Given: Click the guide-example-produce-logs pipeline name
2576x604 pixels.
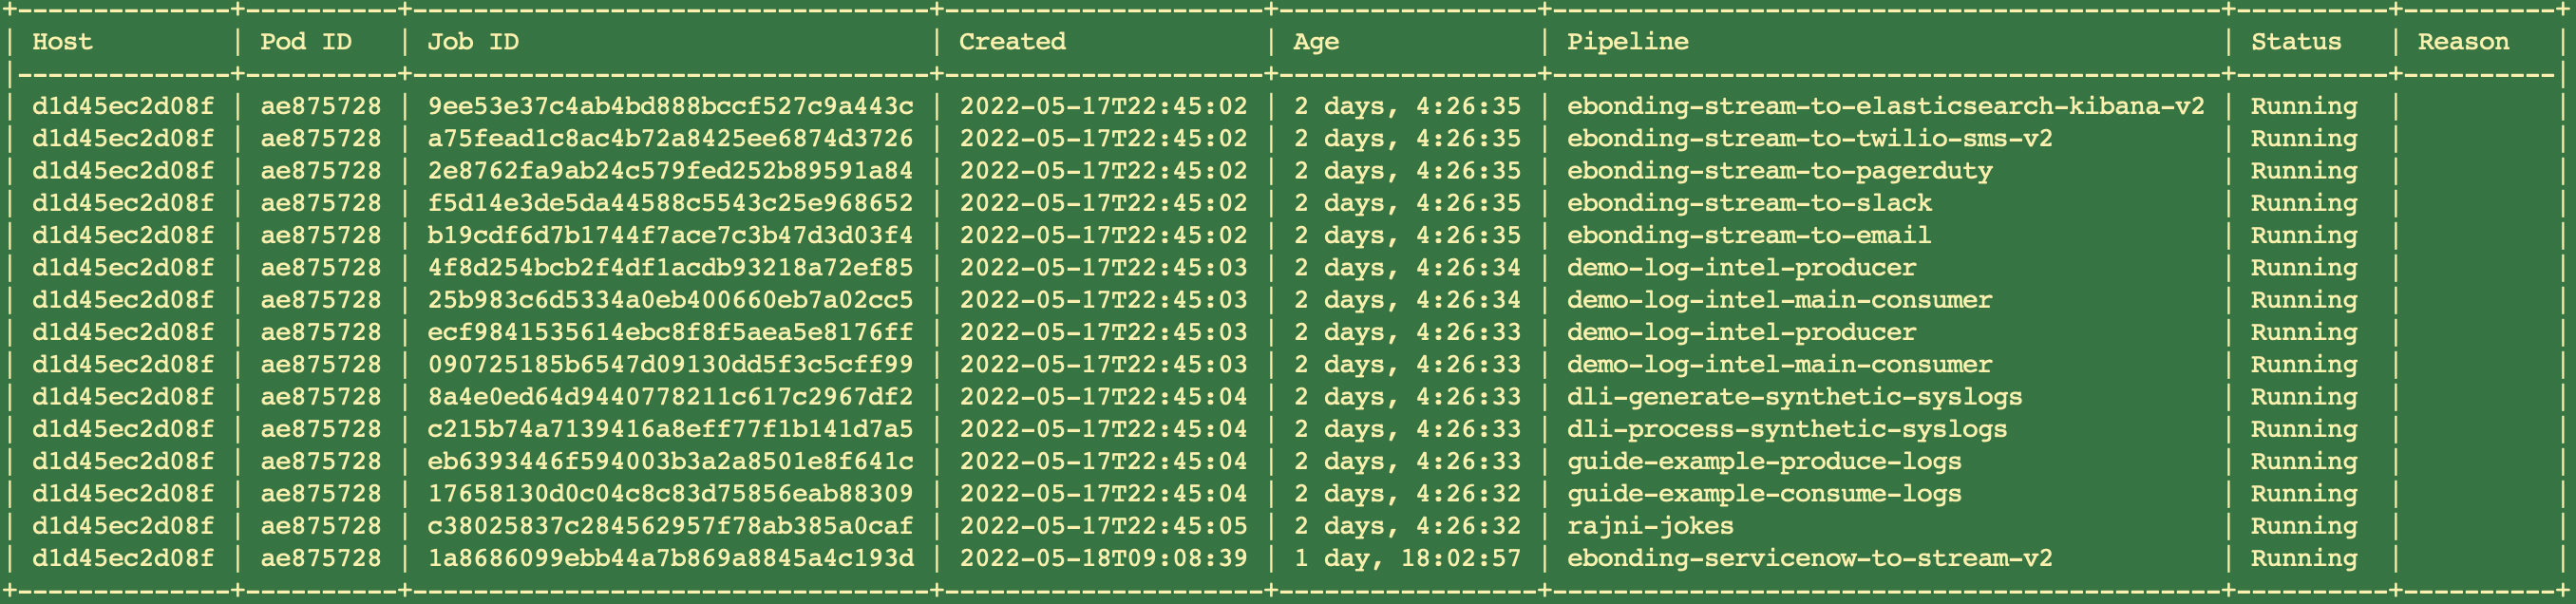Looking at the screenshot, I should 1764,461.
